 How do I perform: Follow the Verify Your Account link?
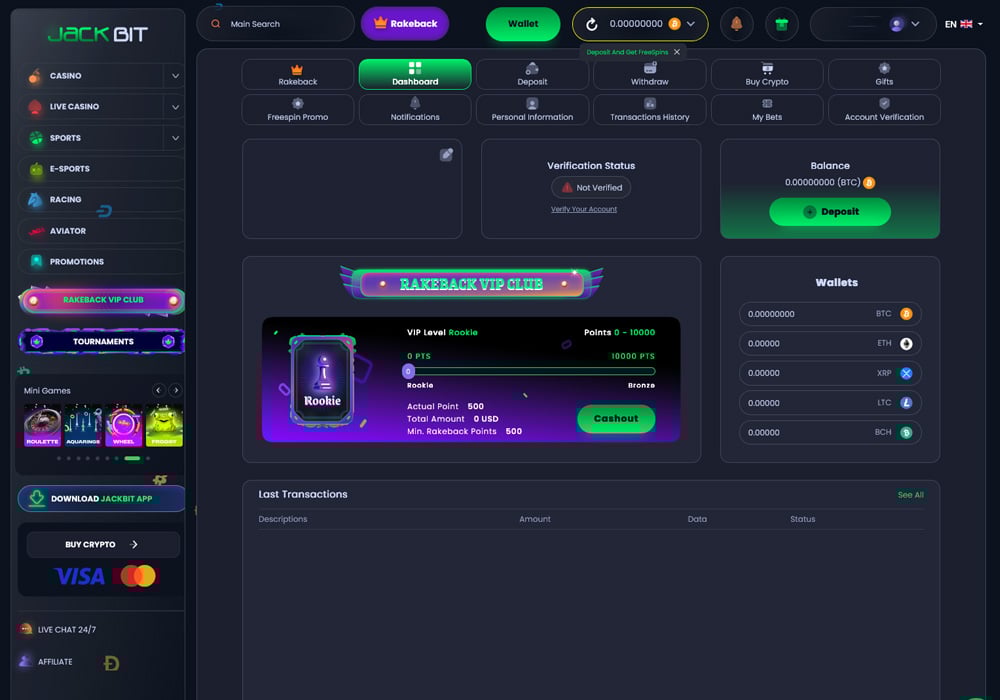pos(584,209)
